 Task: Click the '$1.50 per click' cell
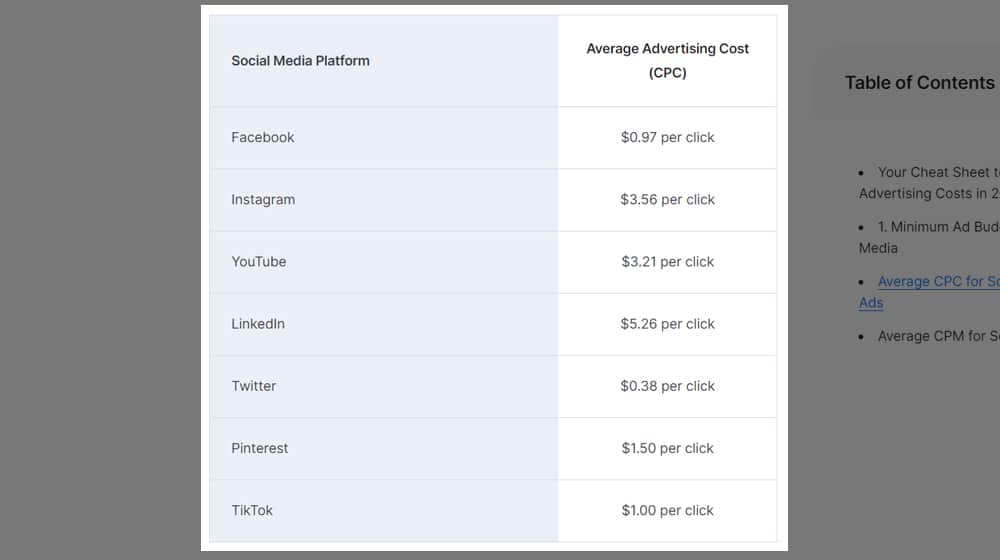pos(667,448)
